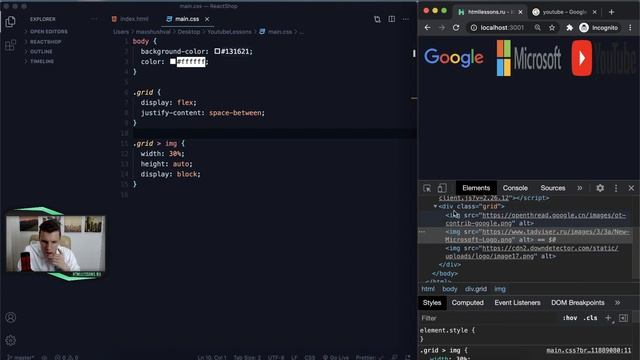Open the Accounts icon in activity bar
Image resolution: width=640 pixels, height=360 pixels.
[x=11, y=317]
